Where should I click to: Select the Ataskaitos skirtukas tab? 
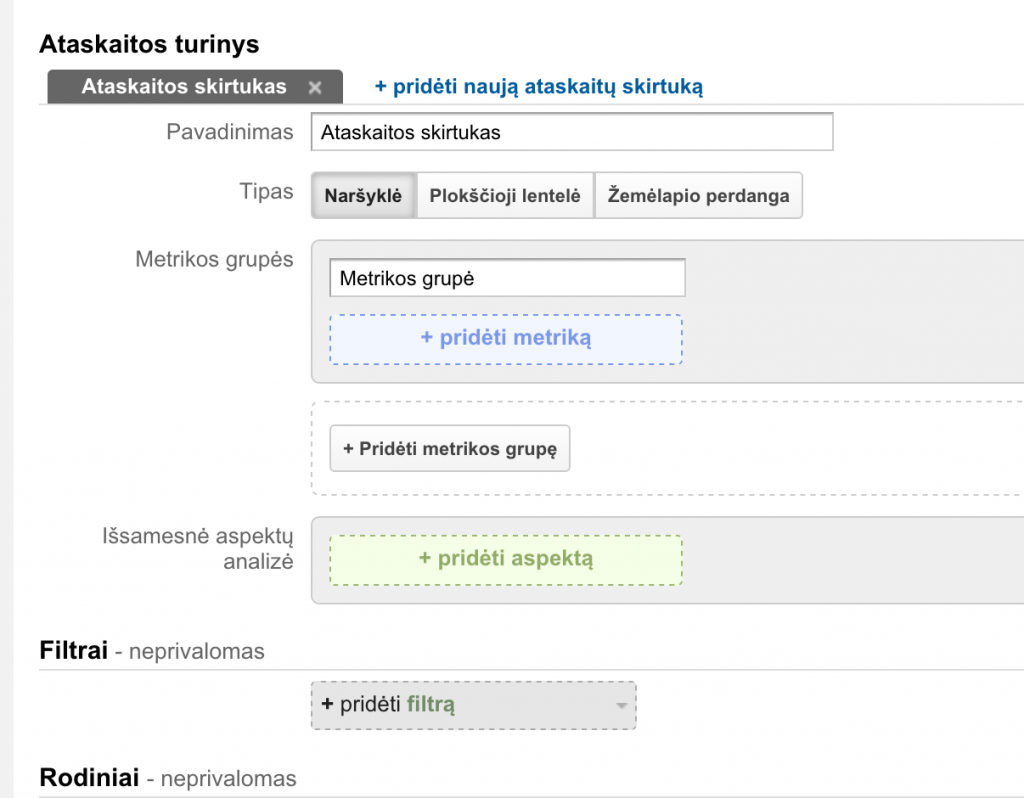coord(183,87)
